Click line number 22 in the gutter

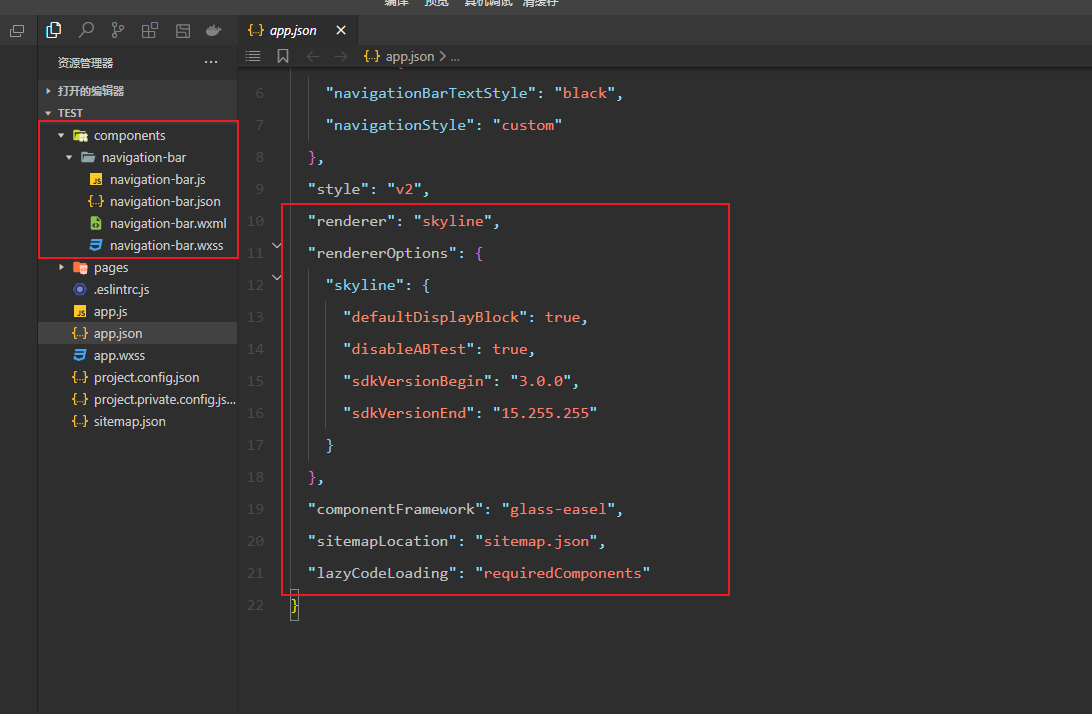256,605
